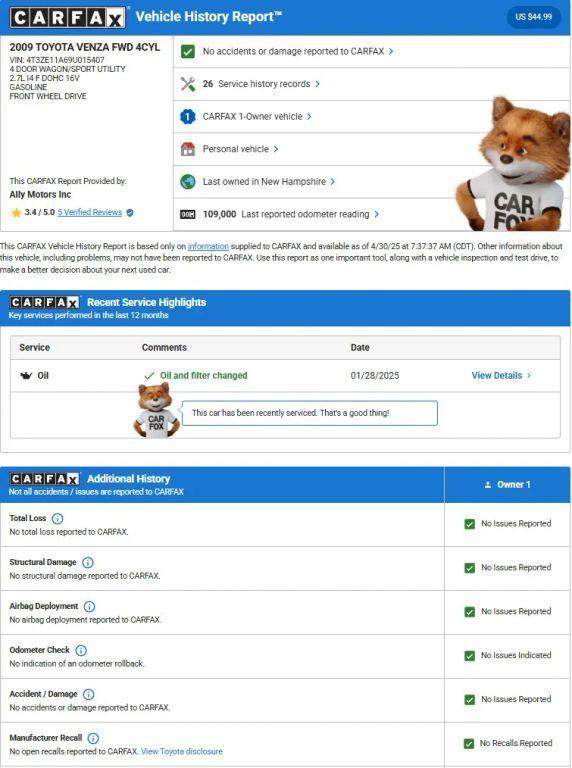Open Airbag Deployment info icon

coord(89,606)
